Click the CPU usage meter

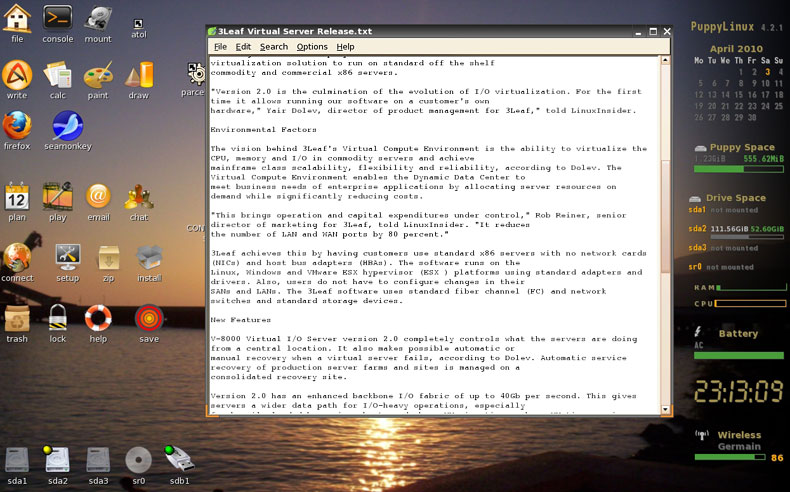tap(750, 304)
